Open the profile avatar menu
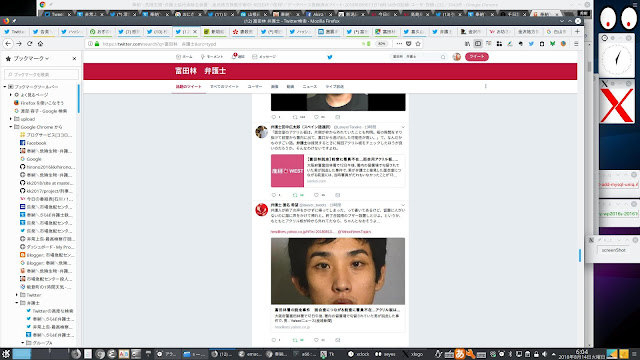This screenshot has height=360, width=640. (x=457, y=57)
